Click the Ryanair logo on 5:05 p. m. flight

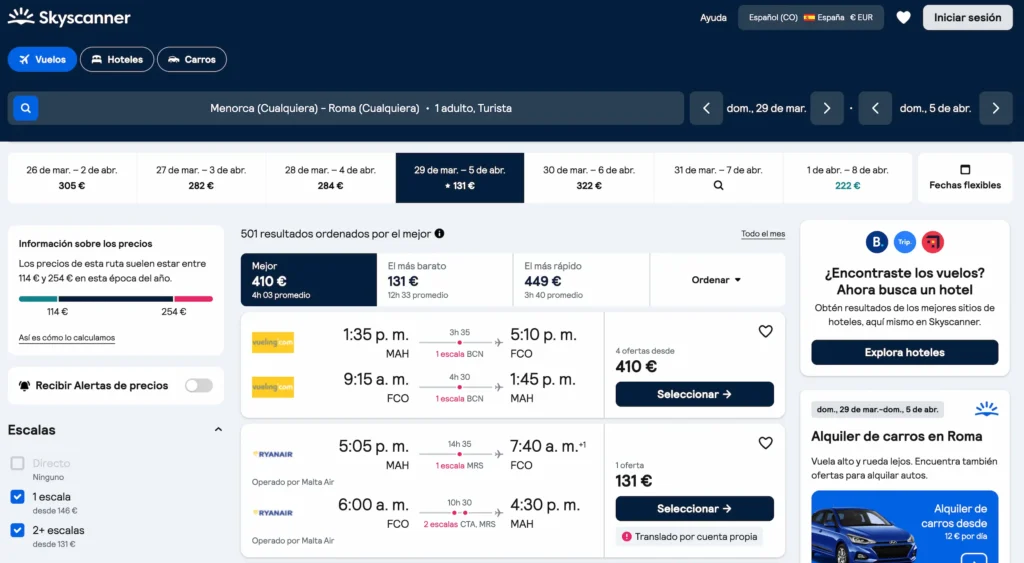tap(273, 454)
